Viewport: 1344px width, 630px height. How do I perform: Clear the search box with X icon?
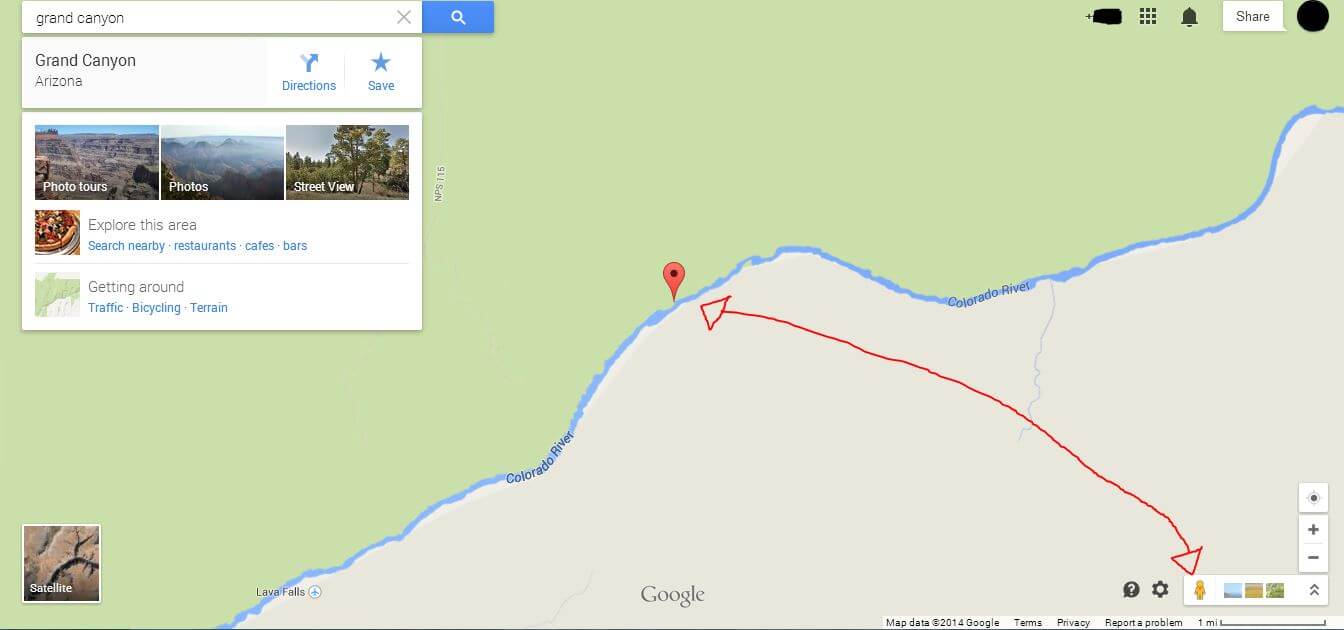(404, 17)
